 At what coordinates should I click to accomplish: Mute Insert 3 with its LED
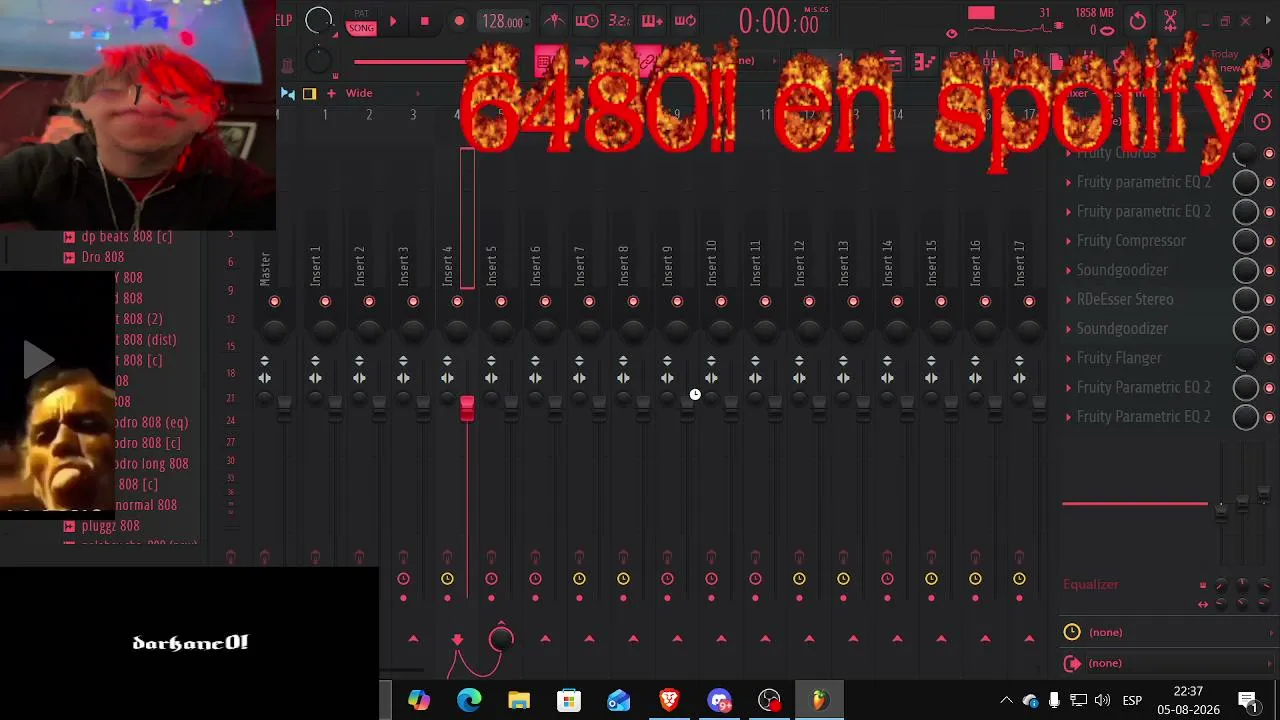413,302
